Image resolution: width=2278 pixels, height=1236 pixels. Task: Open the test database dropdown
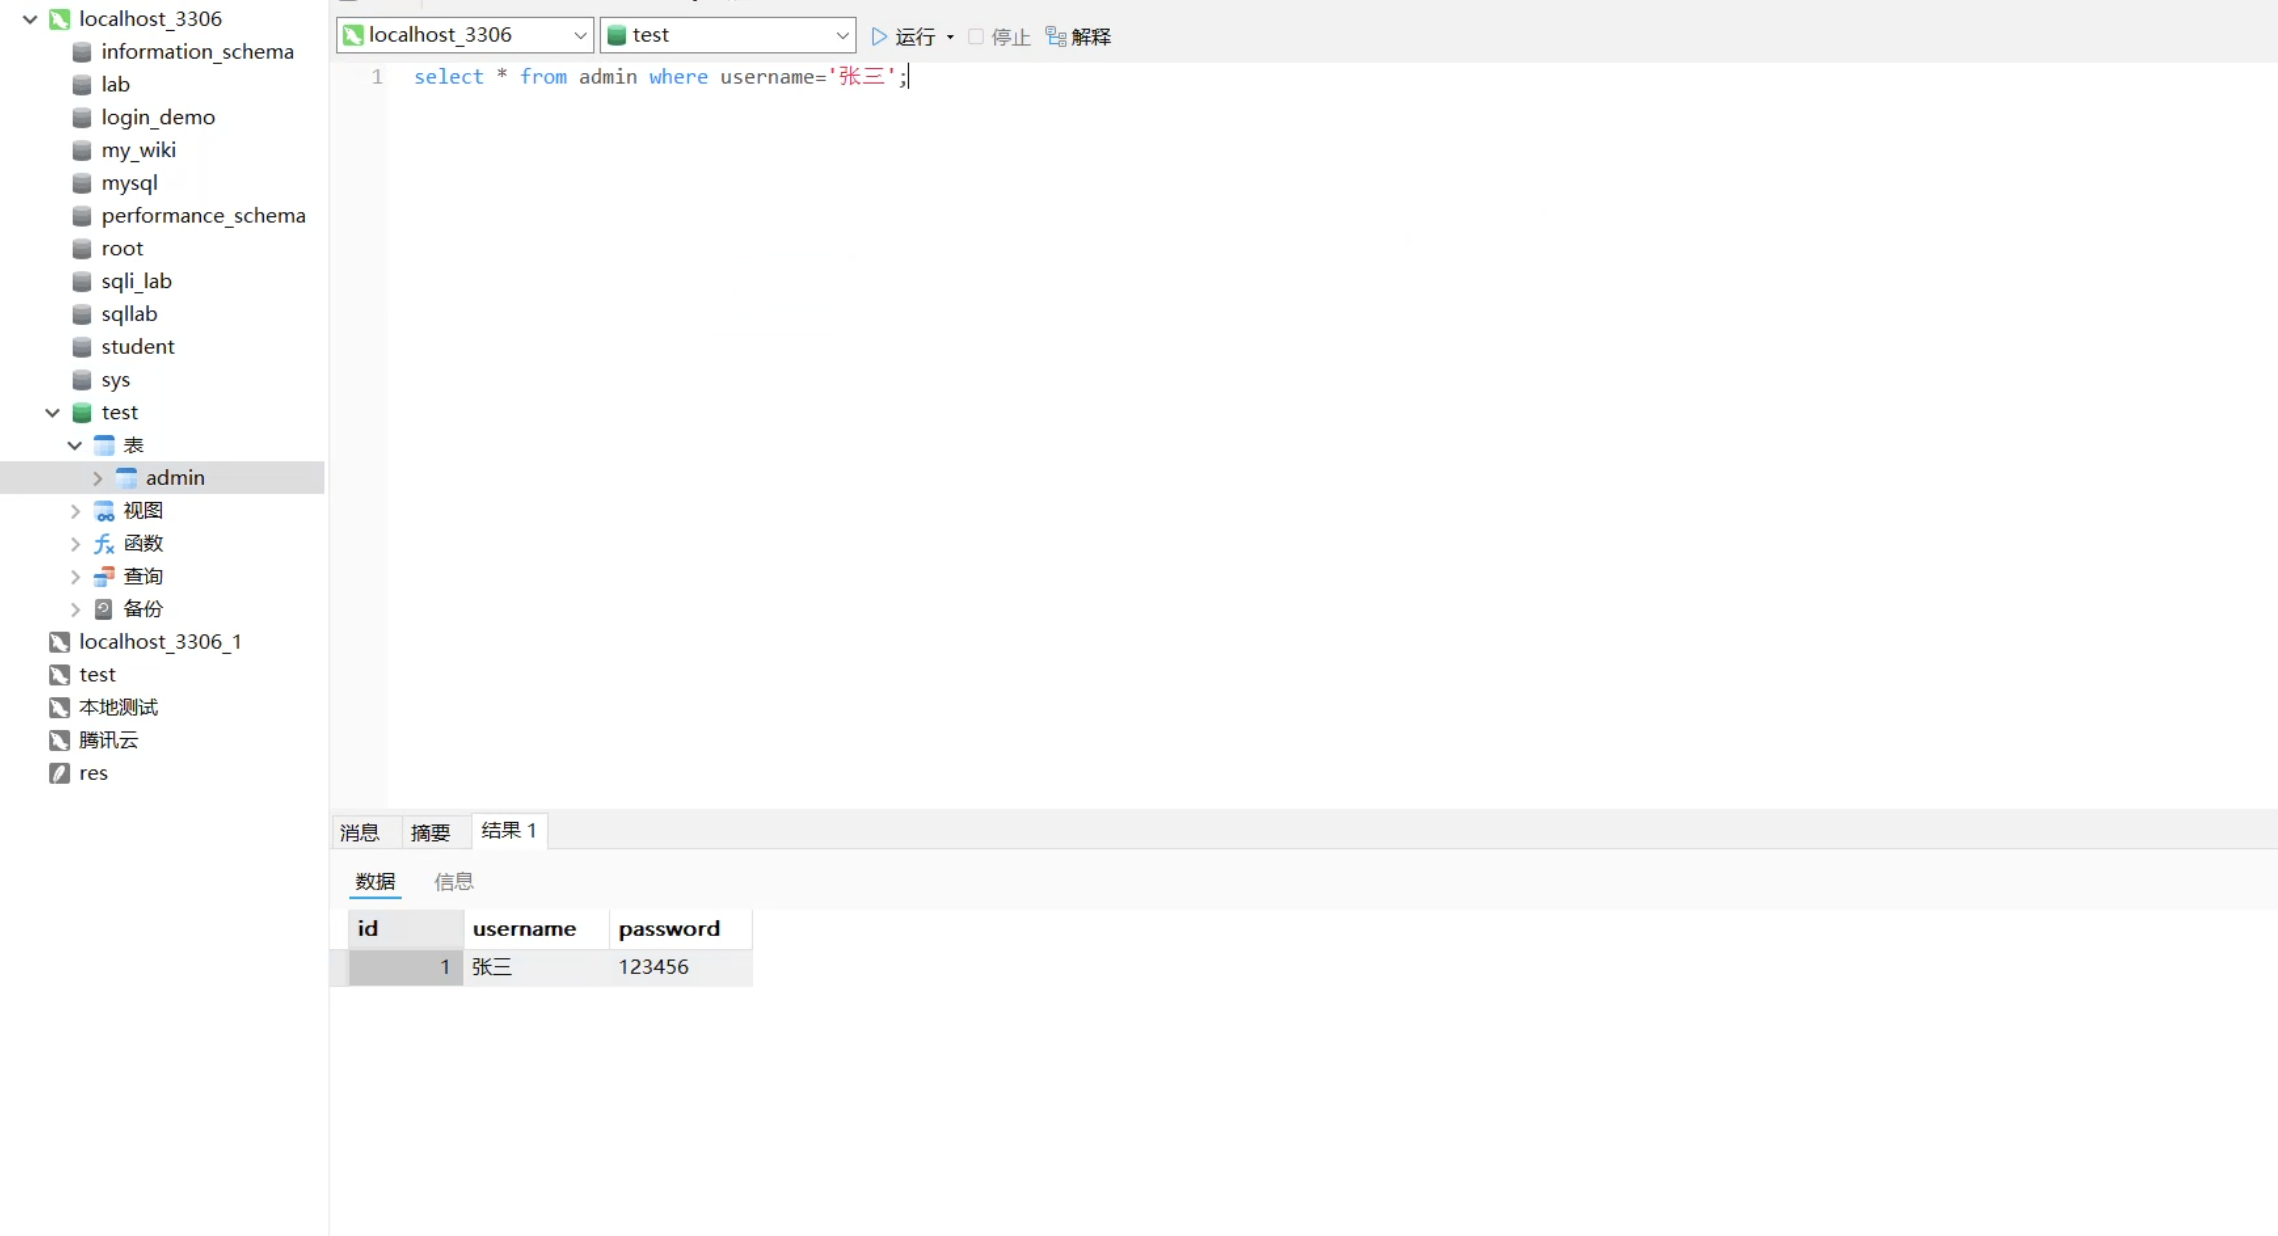pos(841,35)
